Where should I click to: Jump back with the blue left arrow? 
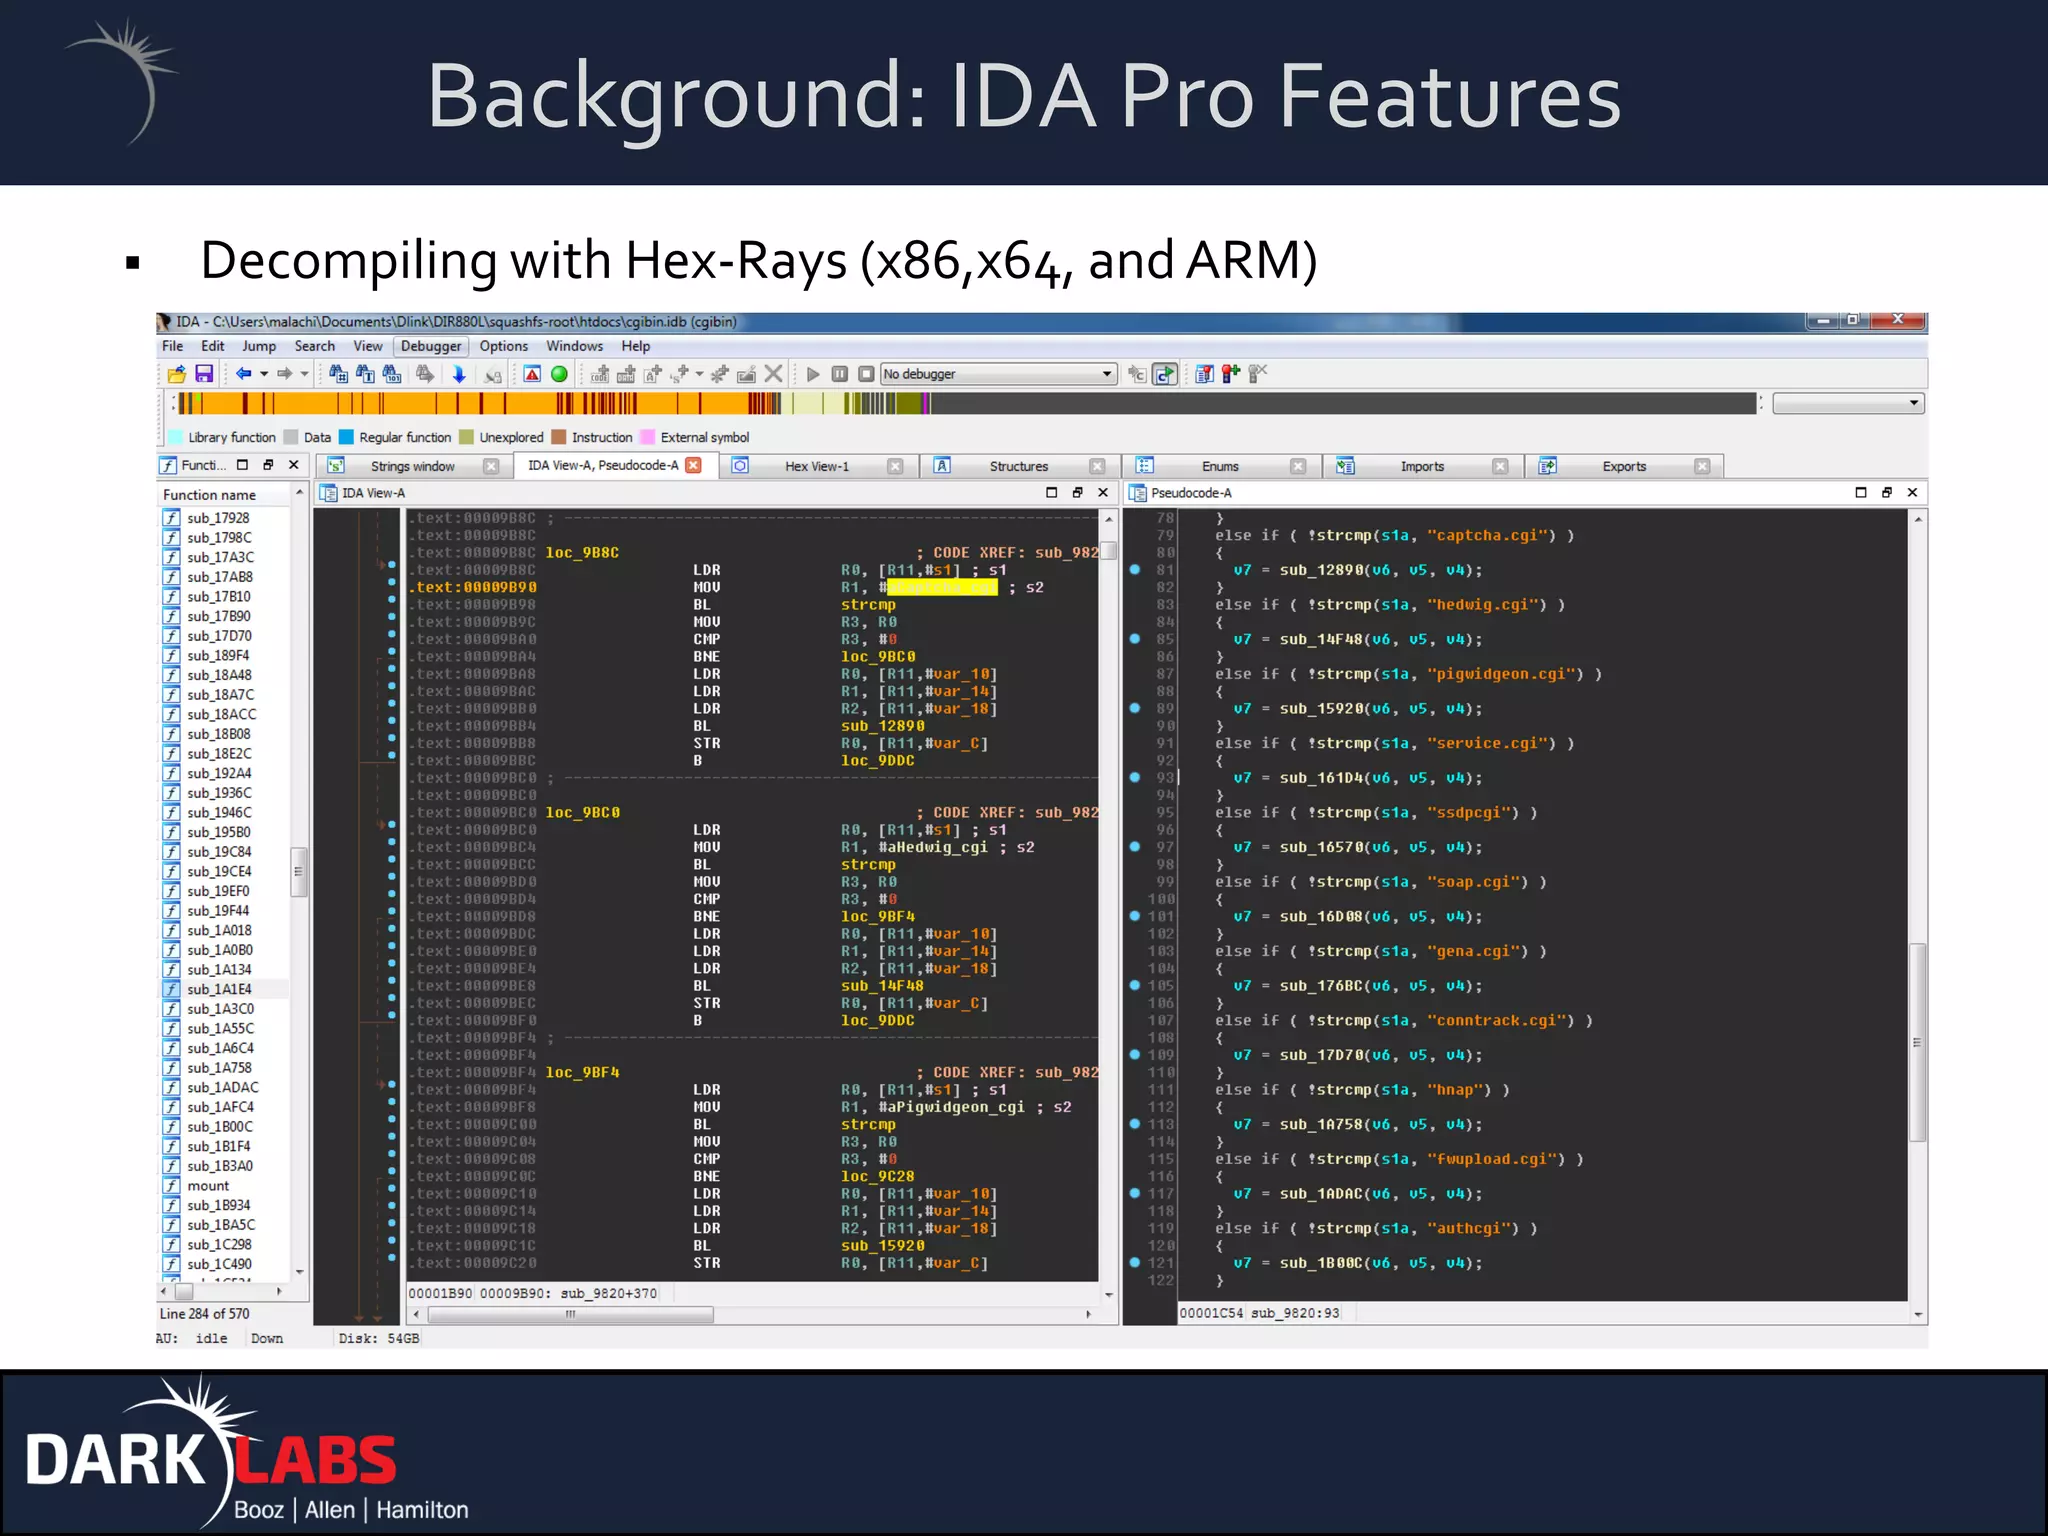point(243,374)
